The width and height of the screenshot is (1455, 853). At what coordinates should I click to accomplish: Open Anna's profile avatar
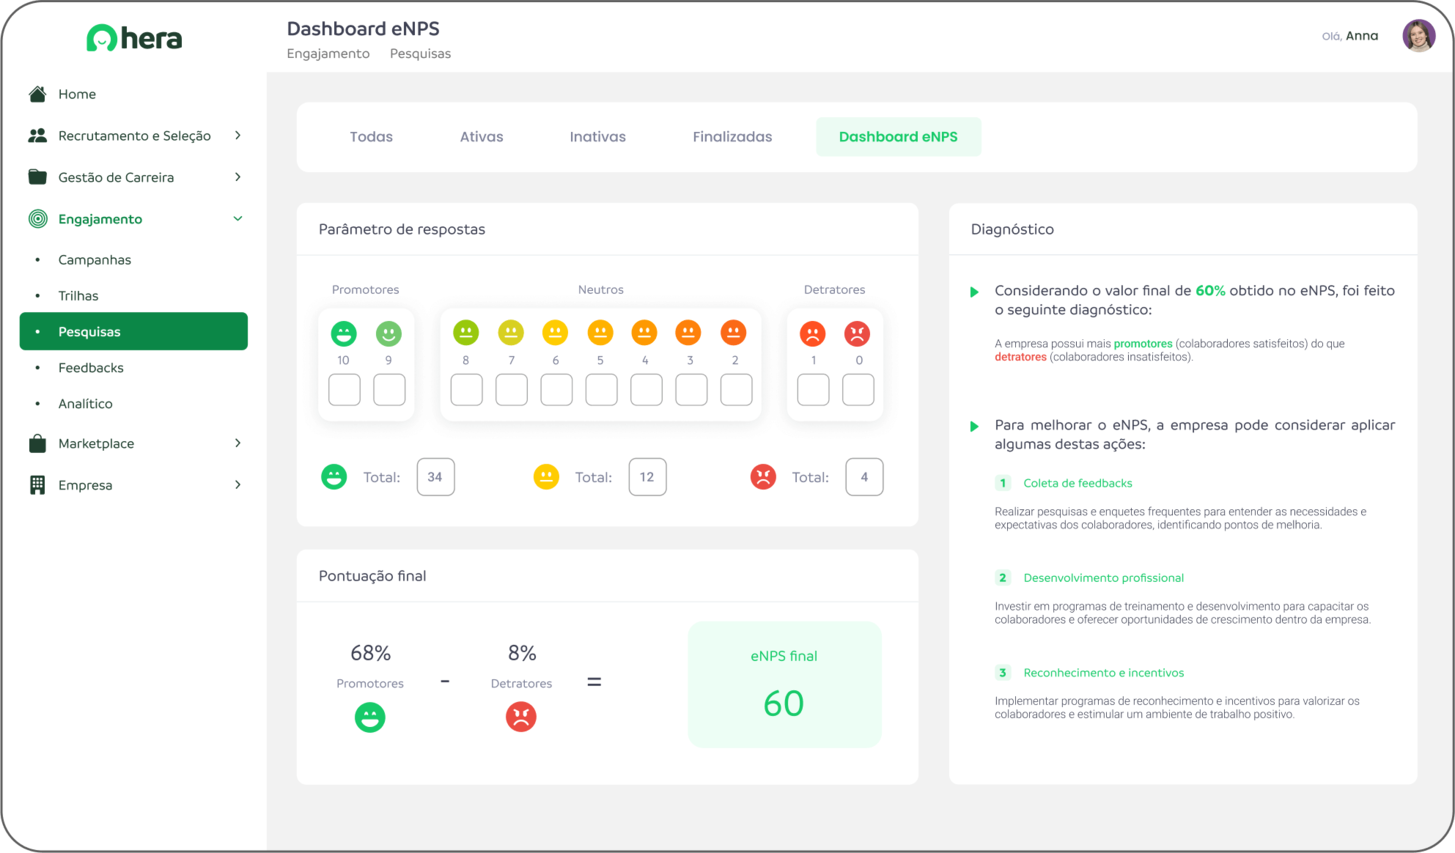[x=1418, y=36]
